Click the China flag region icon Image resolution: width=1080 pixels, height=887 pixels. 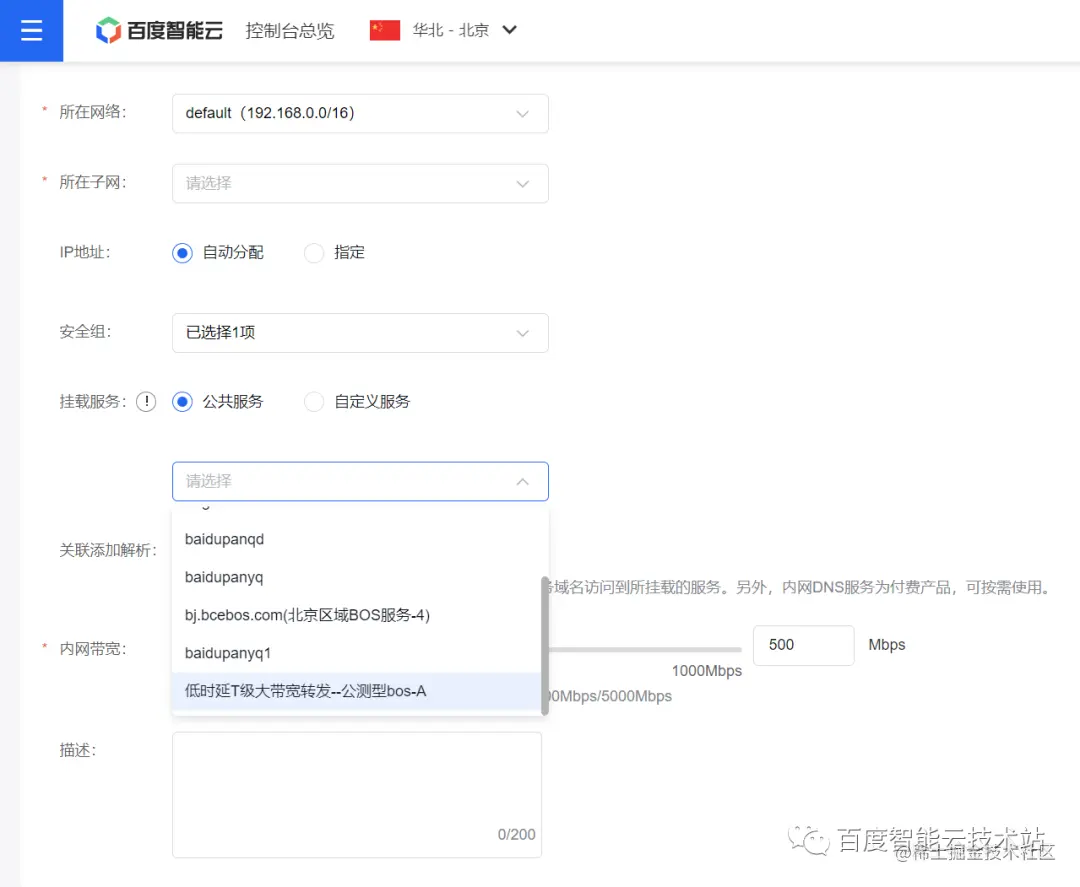384,30
